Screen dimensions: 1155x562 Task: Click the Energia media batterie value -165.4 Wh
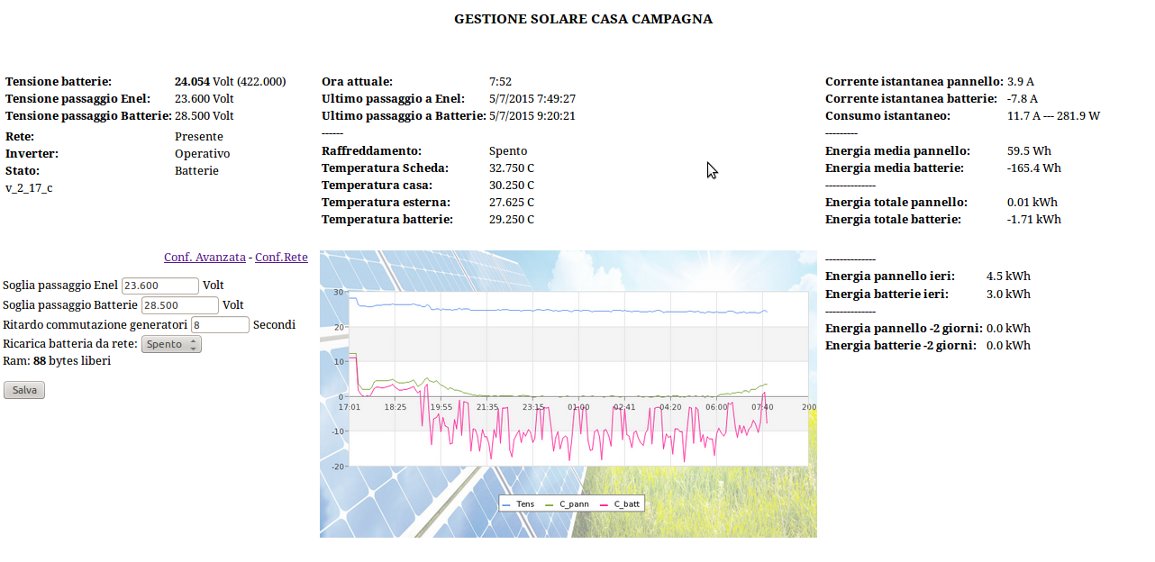pos(1034,168)
